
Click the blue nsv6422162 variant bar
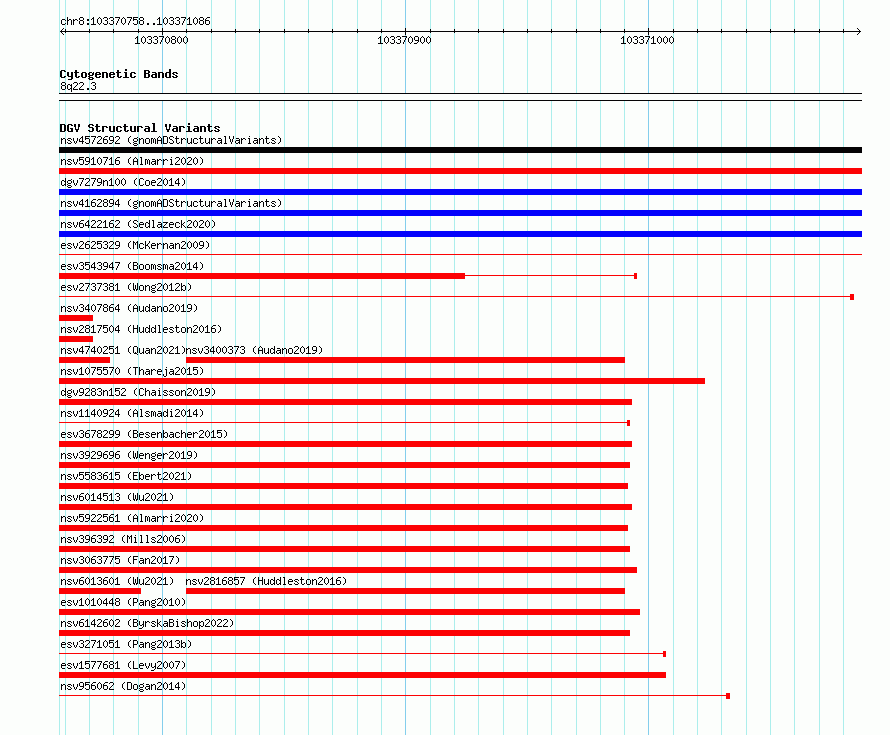pos(460,234)
